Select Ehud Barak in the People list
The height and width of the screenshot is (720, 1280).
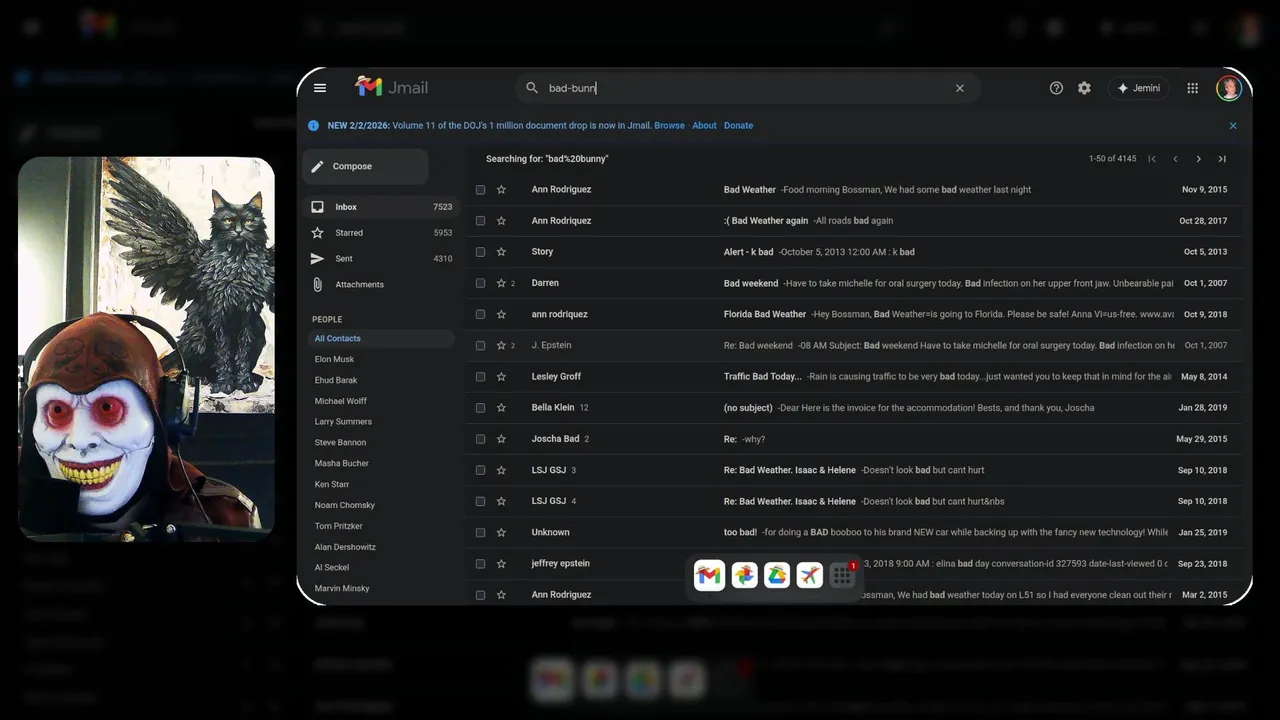pyautogui.click(x=336, y=381)
